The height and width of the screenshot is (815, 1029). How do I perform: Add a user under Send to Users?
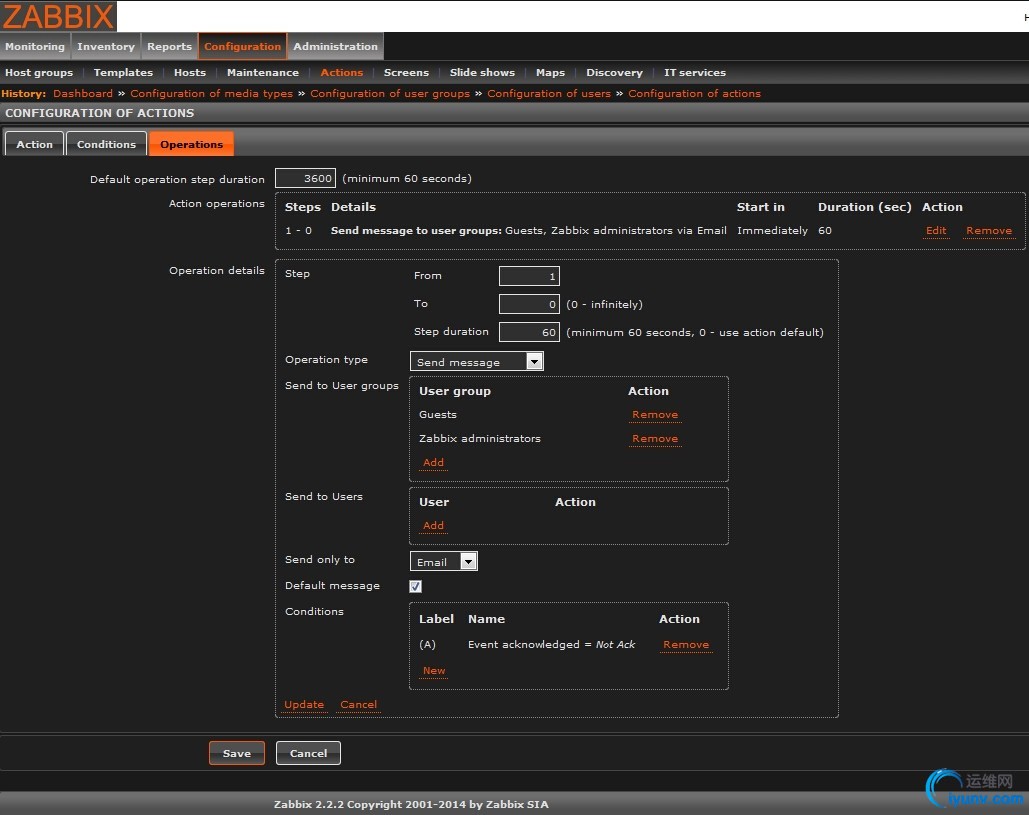tap(433, 526)
